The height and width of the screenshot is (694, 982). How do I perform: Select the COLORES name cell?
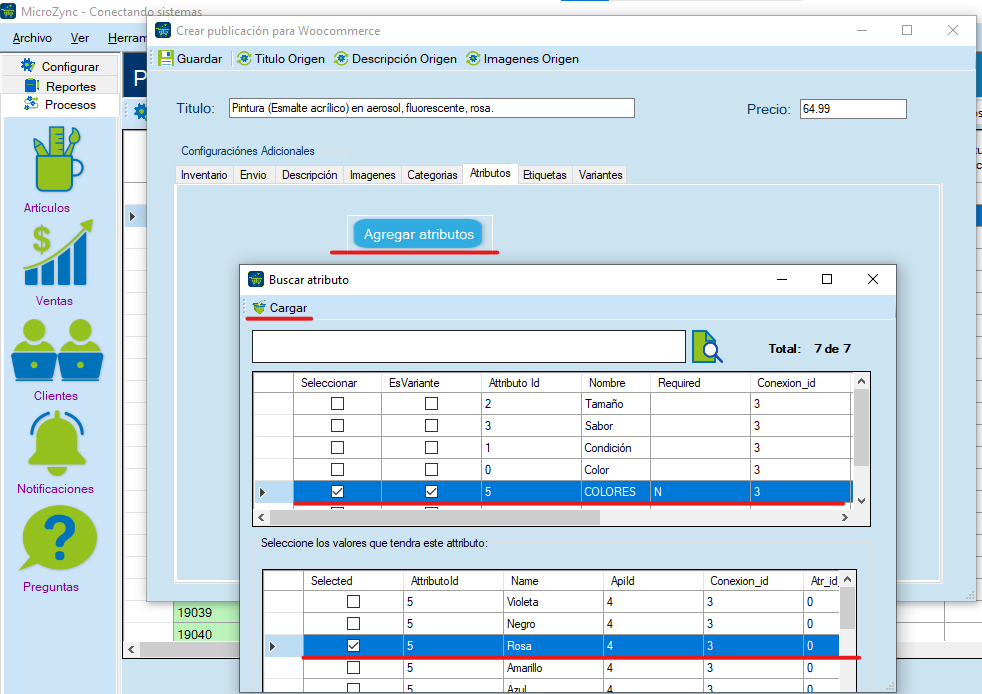point(616,492)
